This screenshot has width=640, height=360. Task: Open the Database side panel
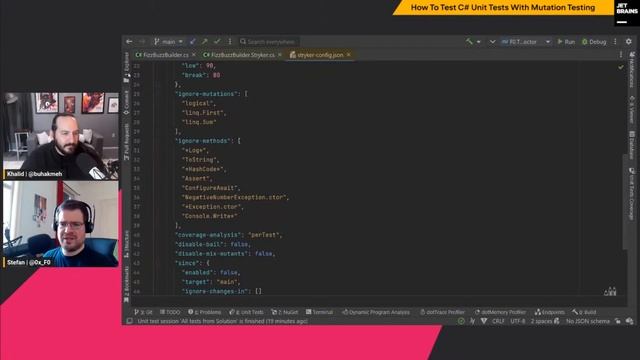632,145
